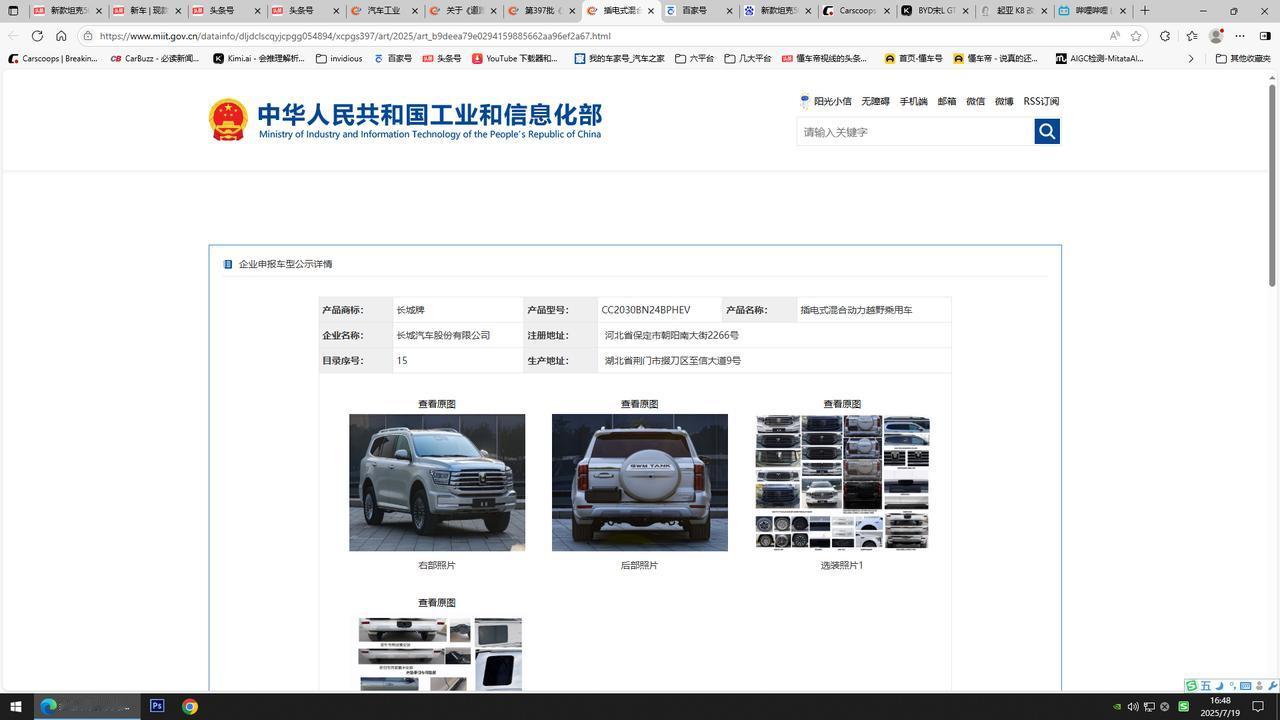Open 手机端 mobile version link
This screenshot has height=720, width=1280.
click(913, 101)
